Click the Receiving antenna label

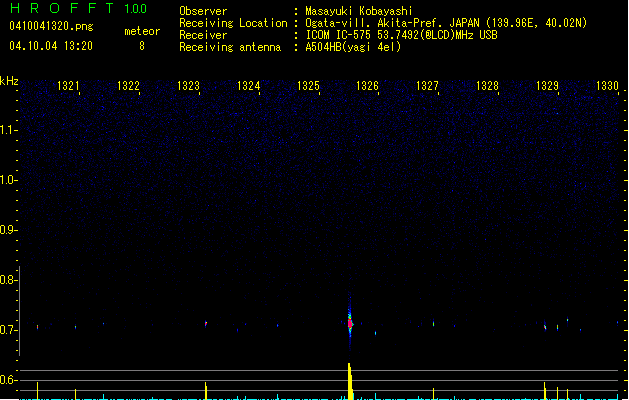click(230, 47)
